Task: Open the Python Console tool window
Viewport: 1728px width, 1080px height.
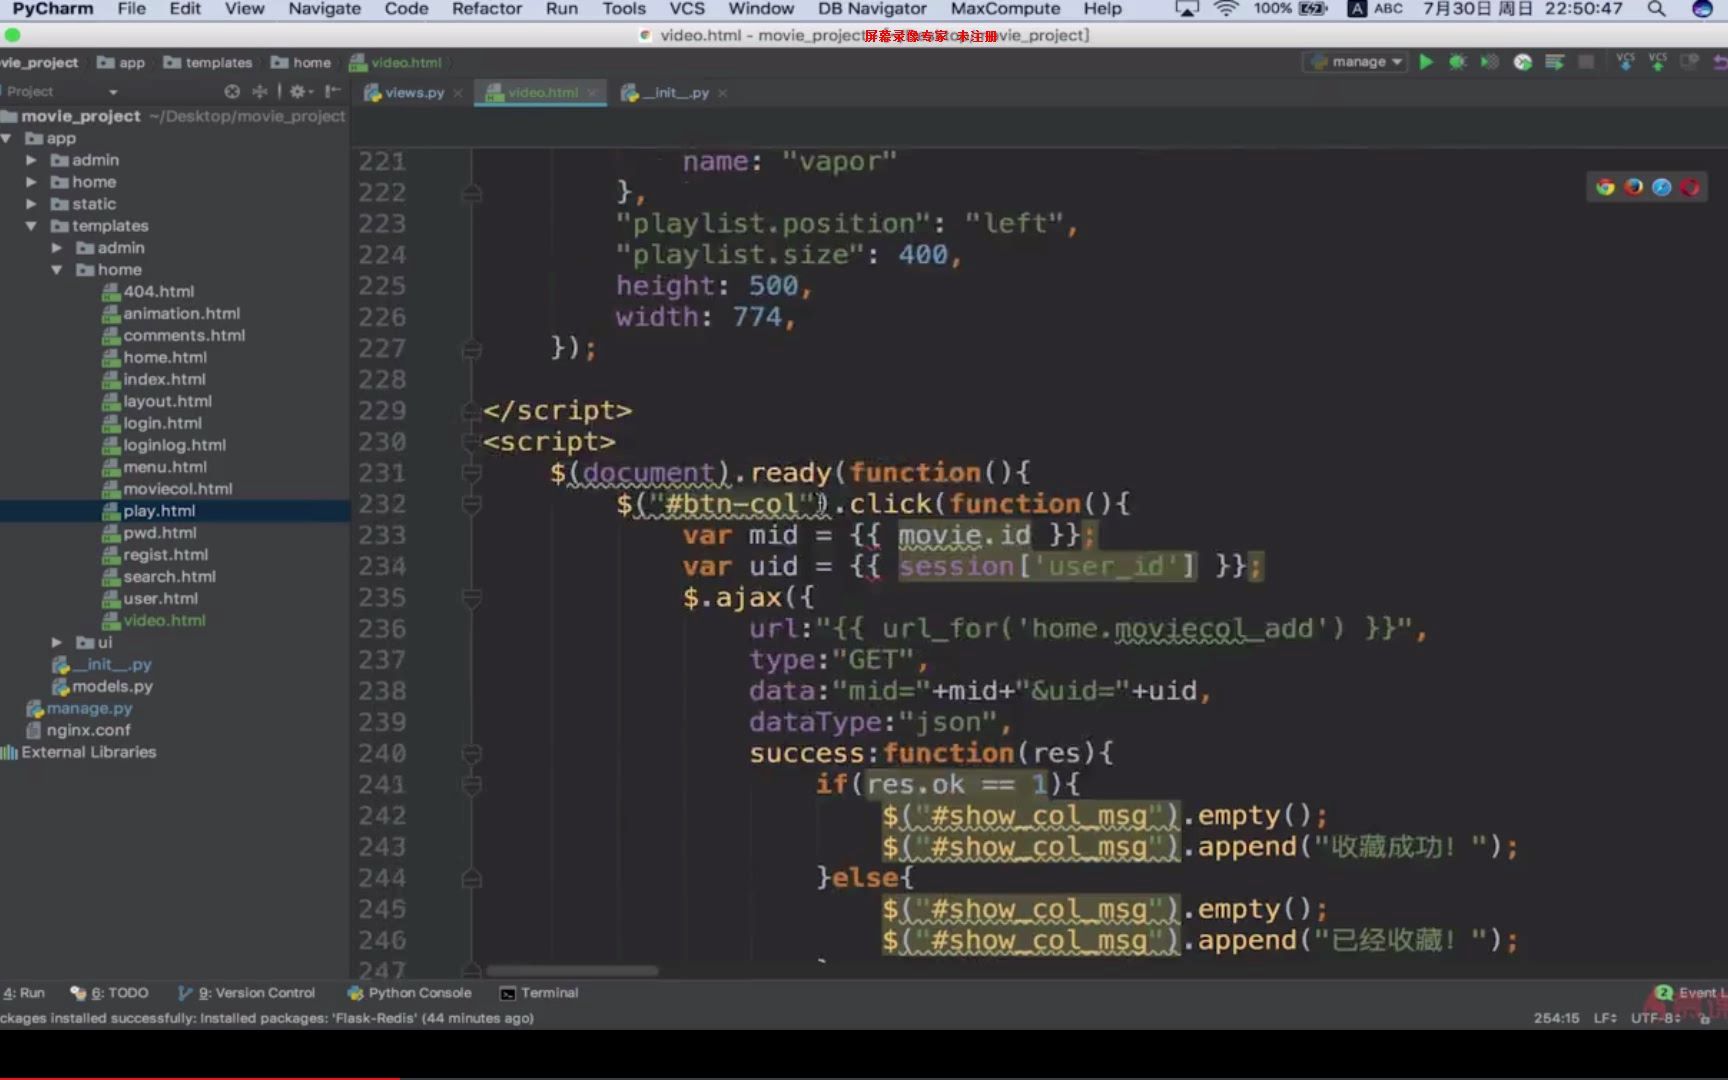Action: tap(409, 993)
